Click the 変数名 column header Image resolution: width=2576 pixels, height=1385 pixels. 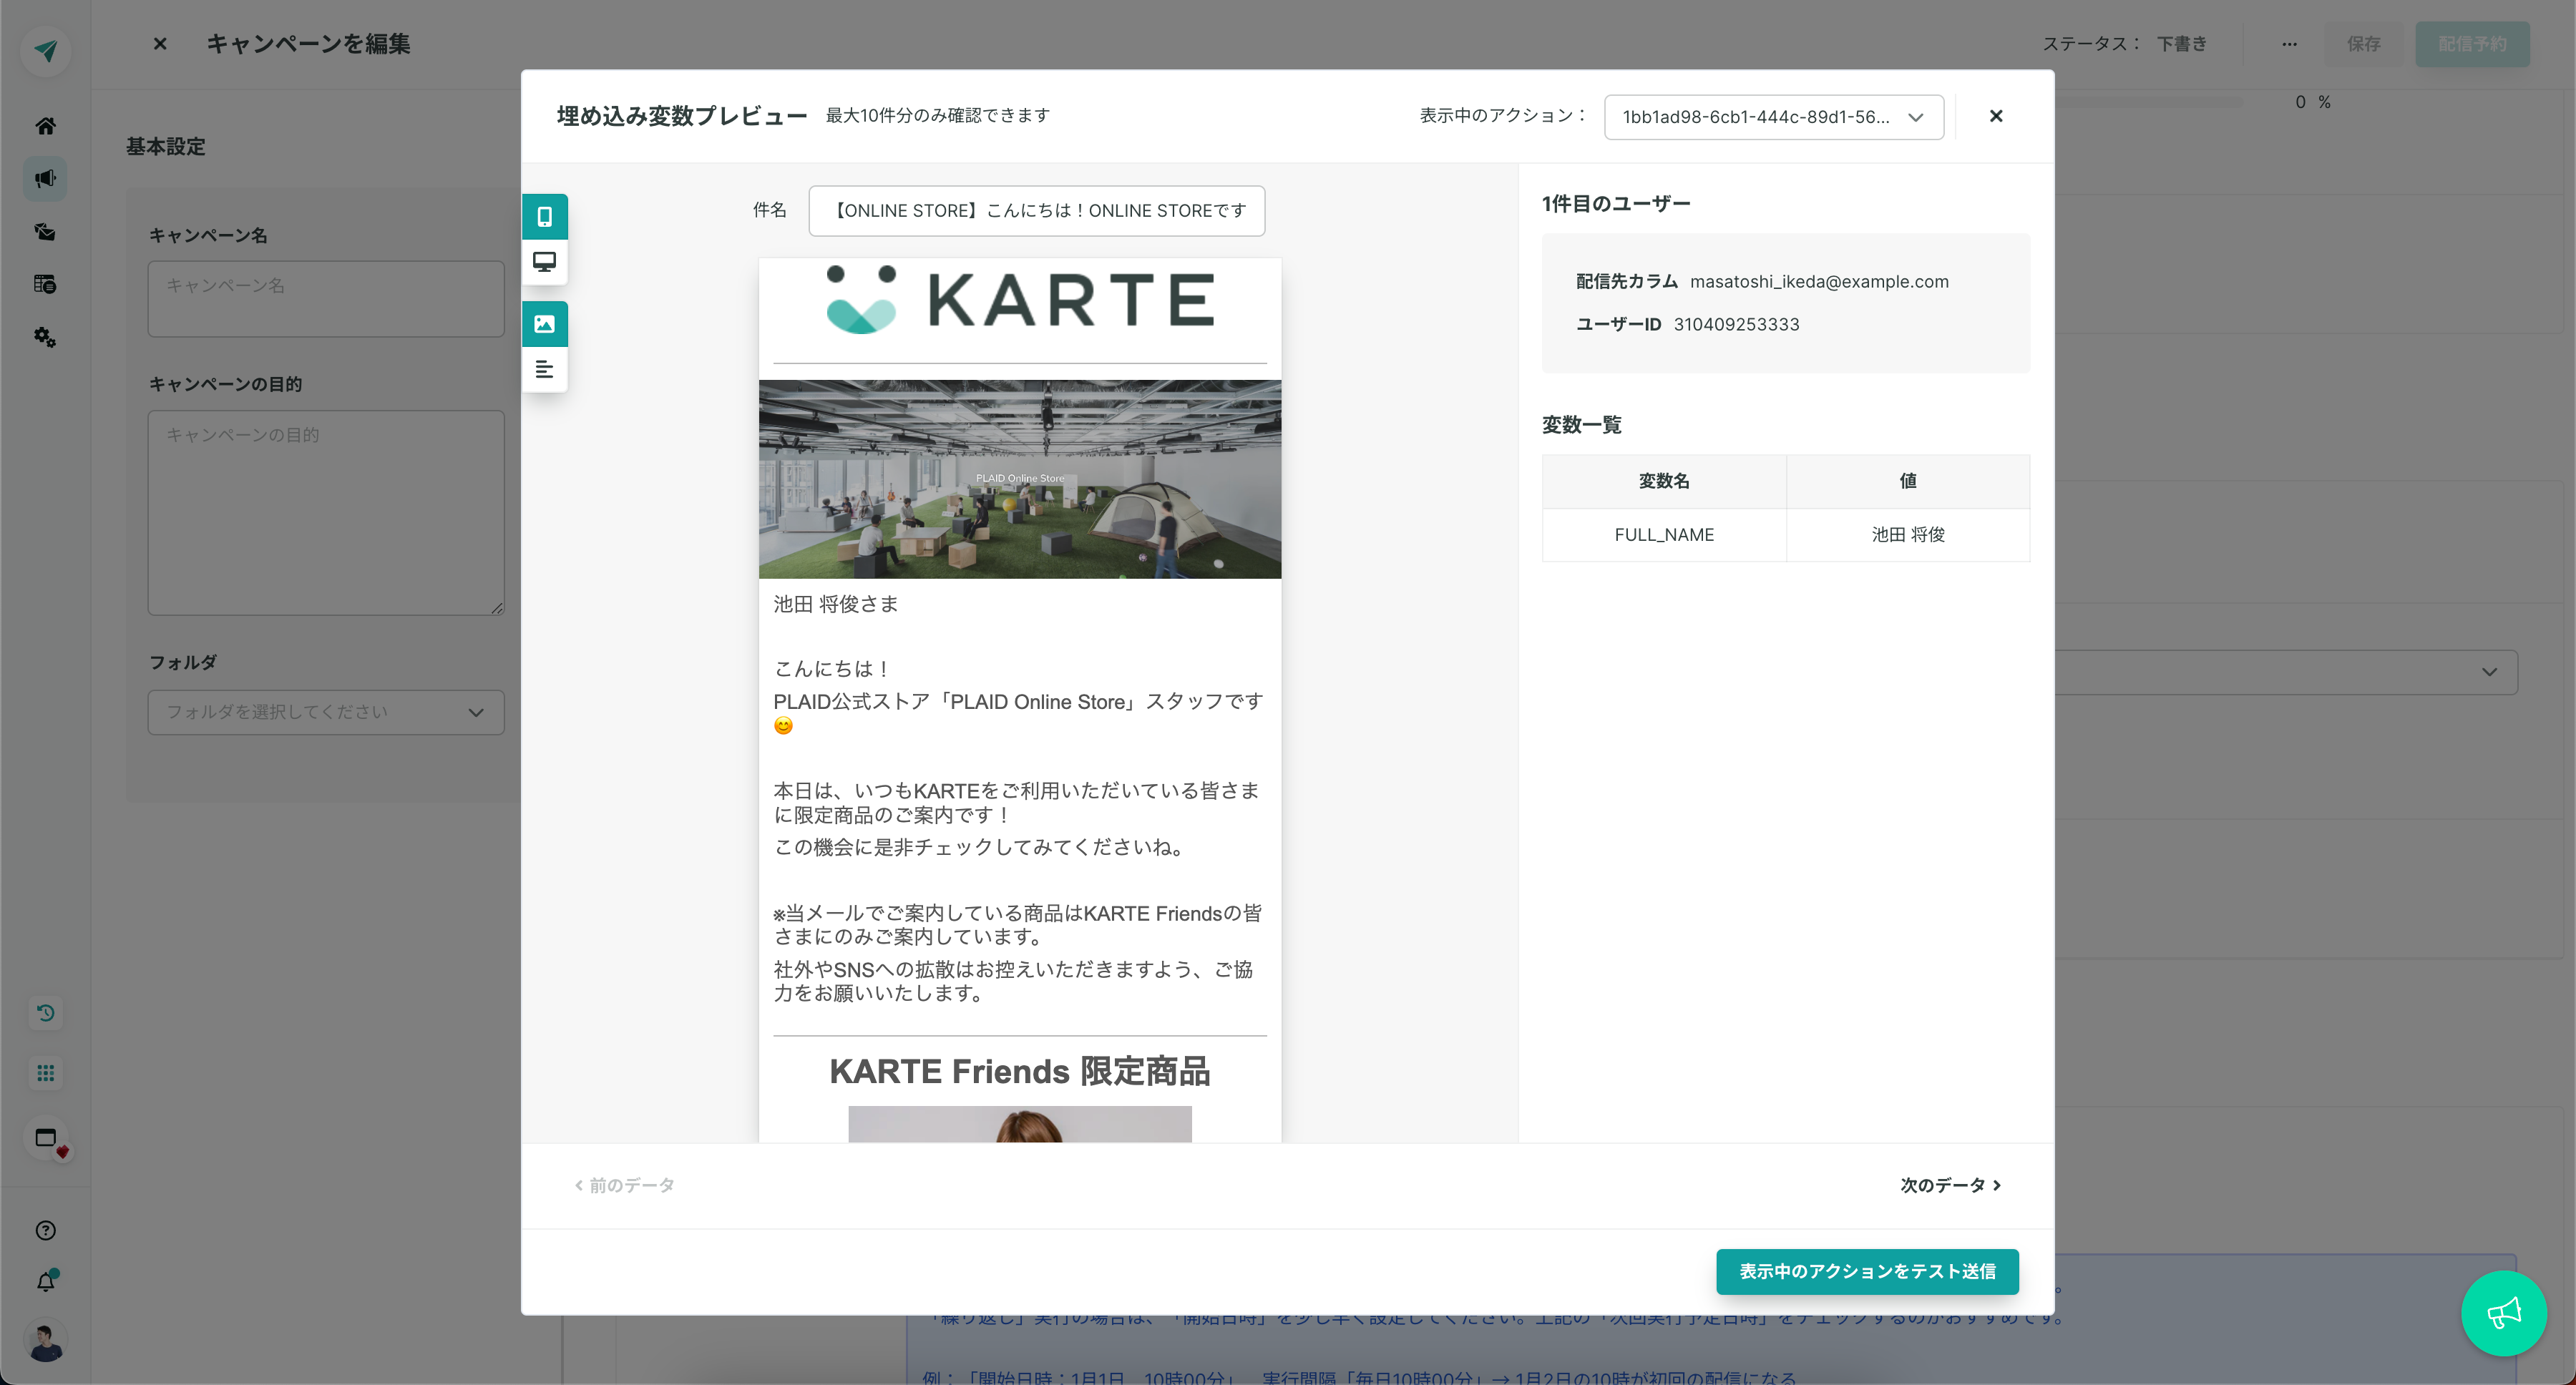tap(1664, 481)
